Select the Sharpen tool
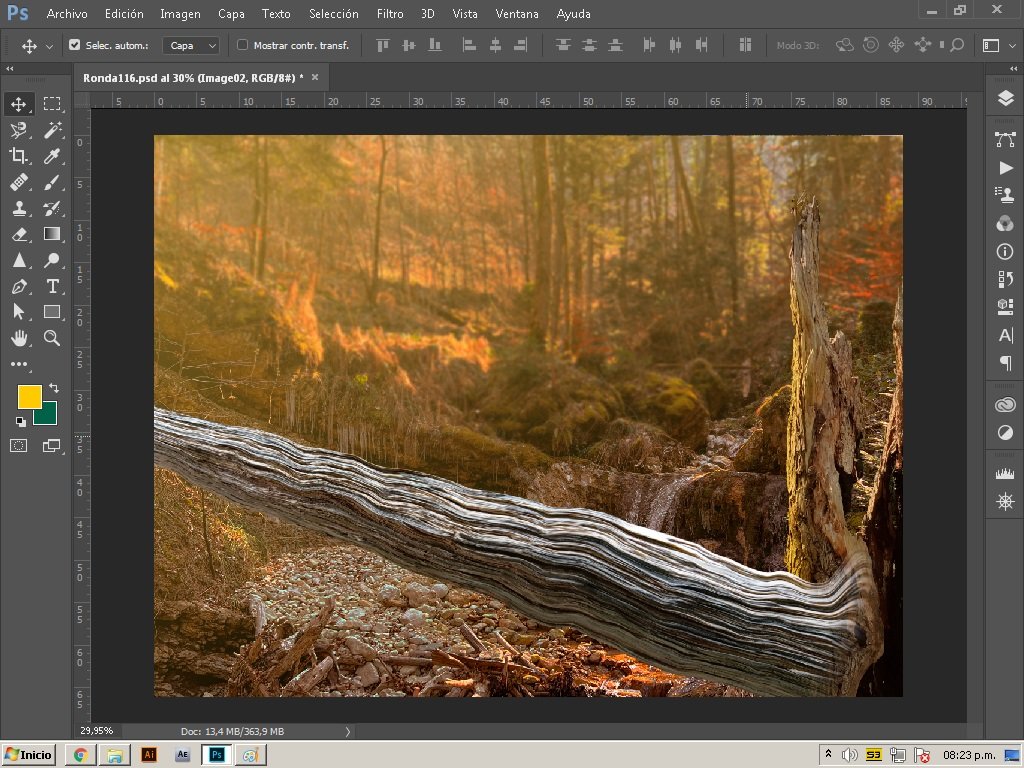This screenshot has width=1024, height=768. 18,261
